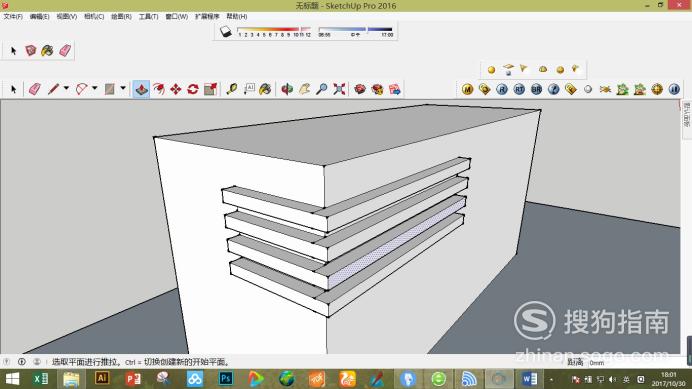This screenshot has height=389, width=692.
Task: Choose the Tape Measure tool
Action: 232,89
